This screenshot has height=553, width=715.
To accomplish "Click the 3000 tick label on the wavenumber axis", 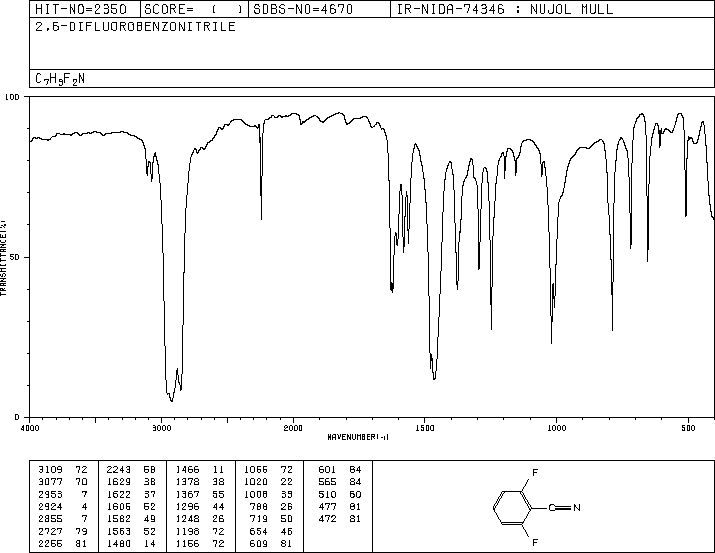I will pos(161,428).
